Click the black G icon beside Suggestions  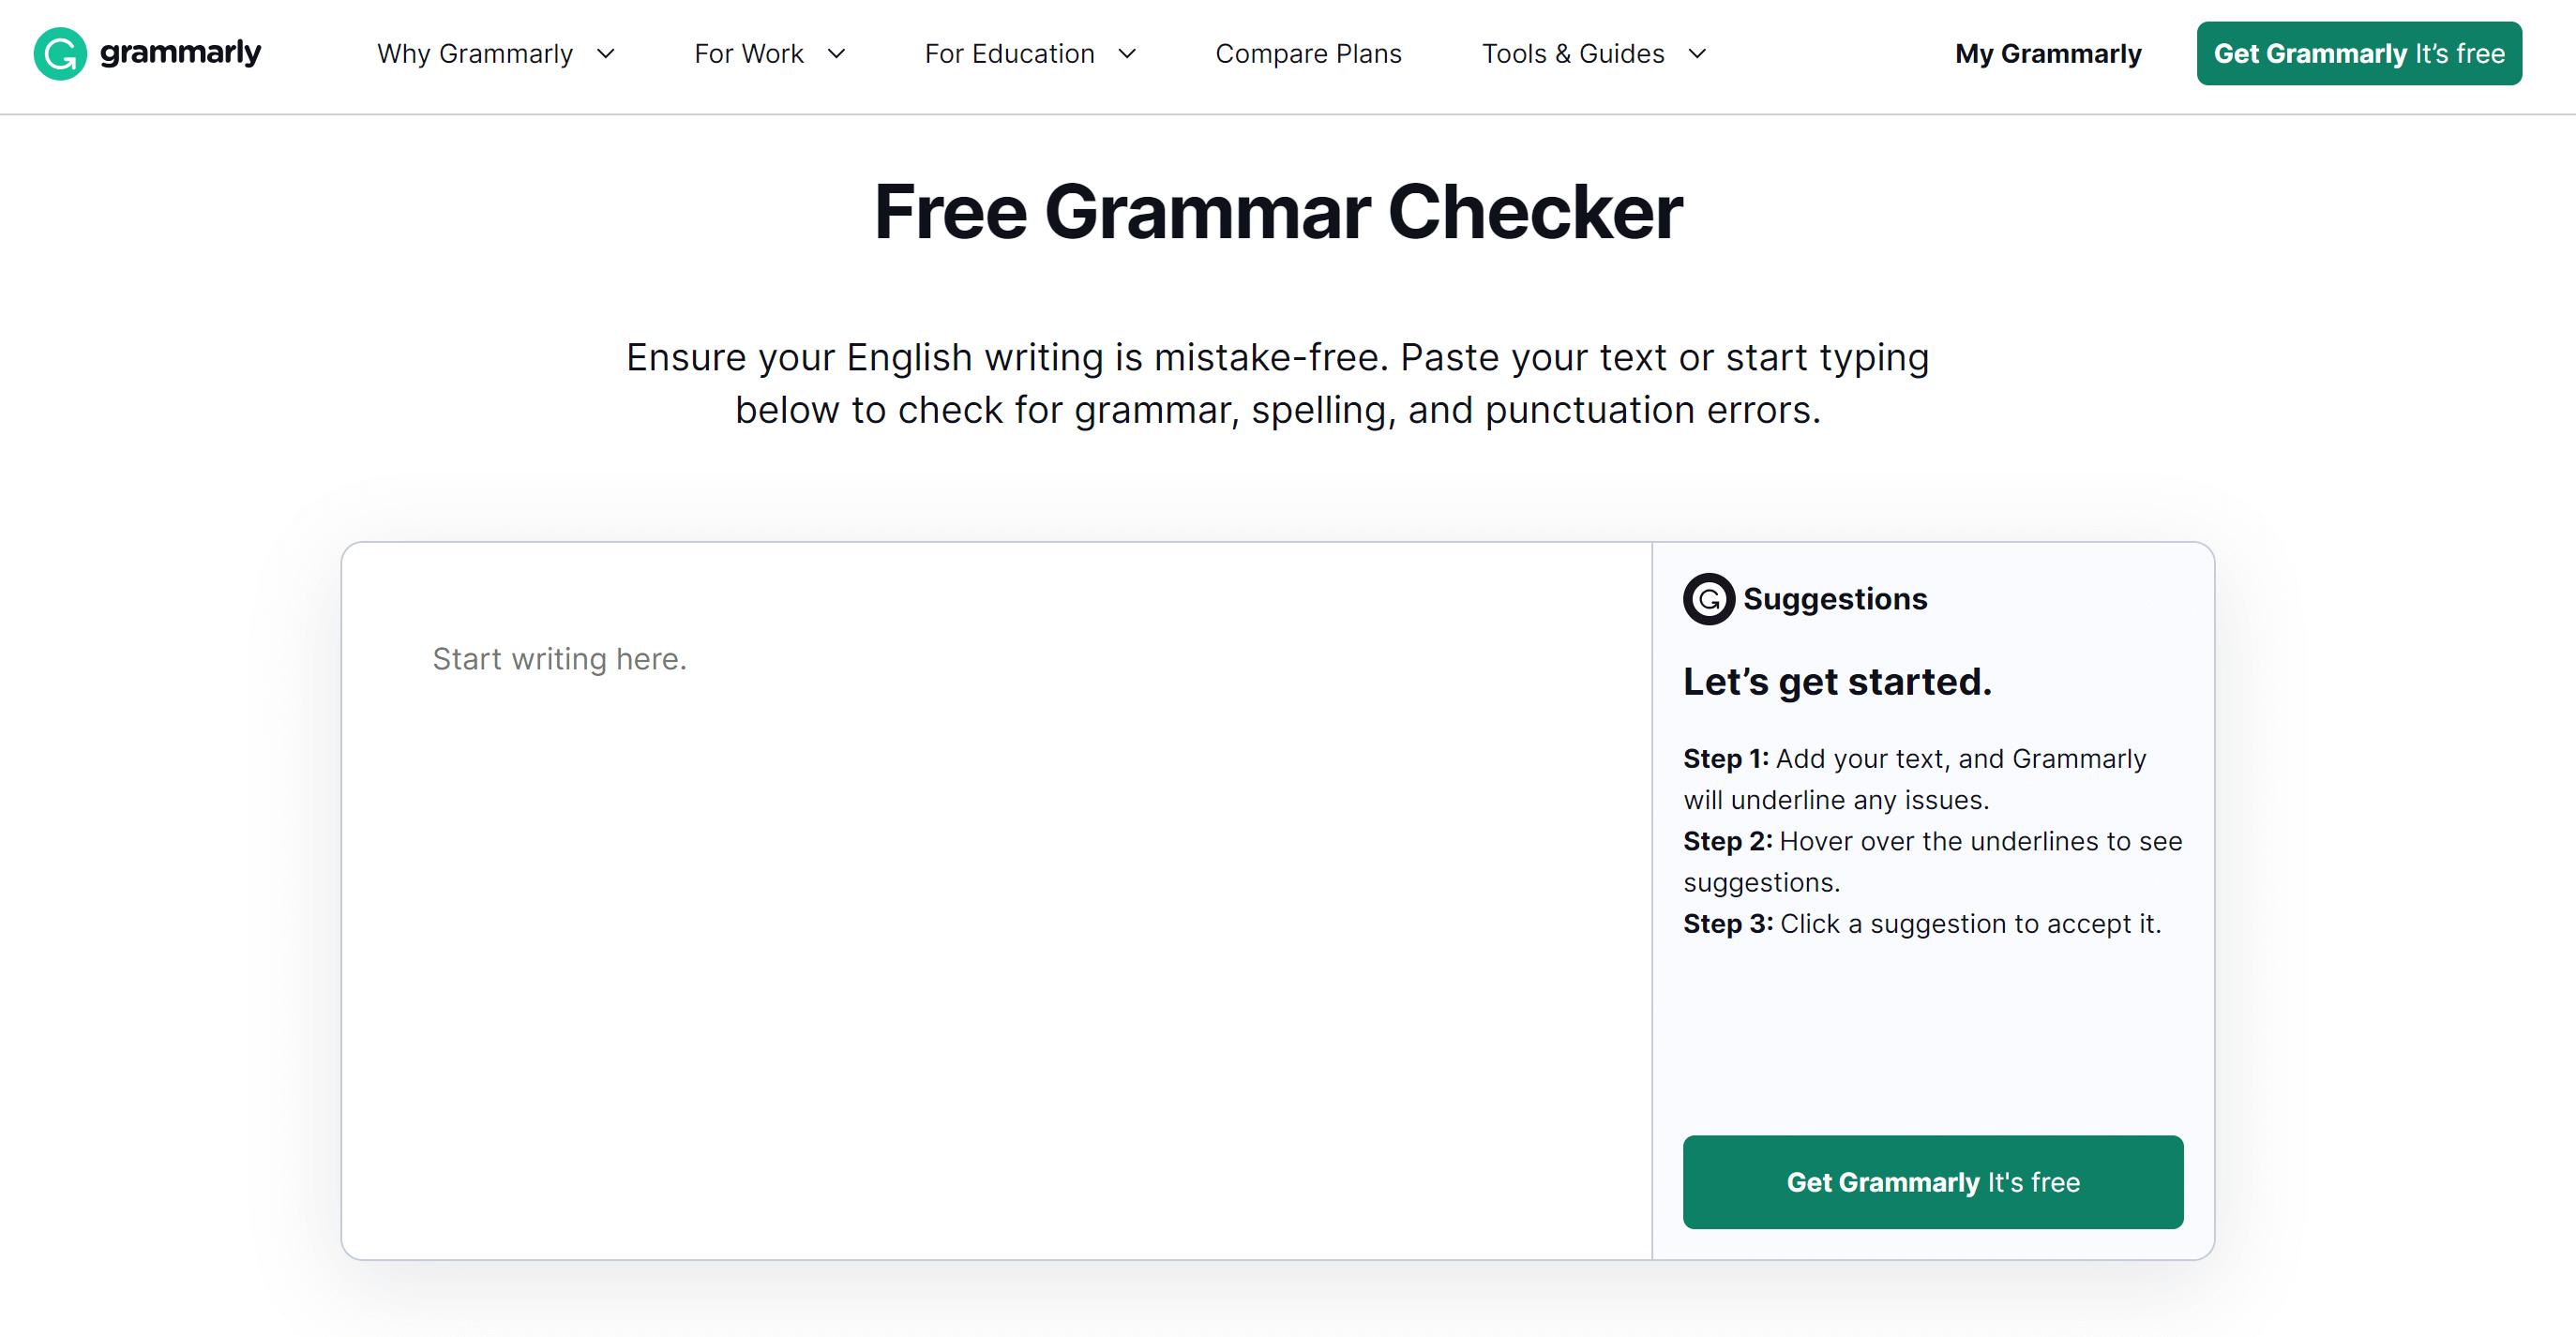[x=1708, y=599]
